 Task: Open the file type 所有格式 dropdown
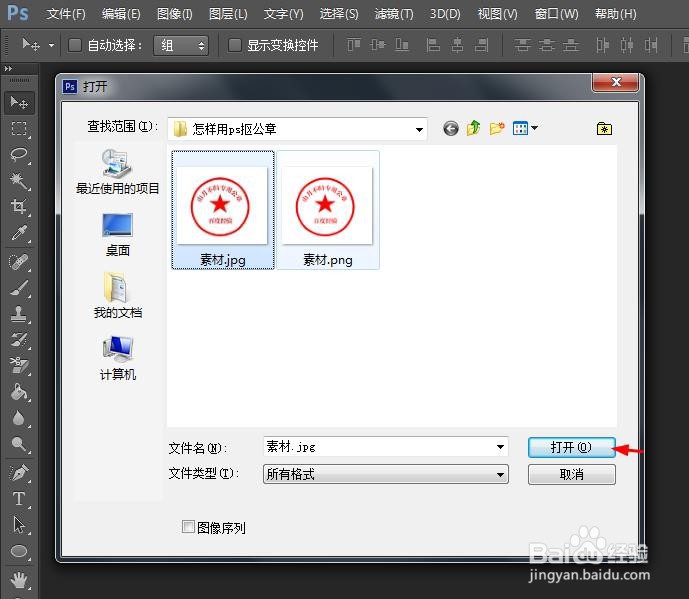(386, 474)
